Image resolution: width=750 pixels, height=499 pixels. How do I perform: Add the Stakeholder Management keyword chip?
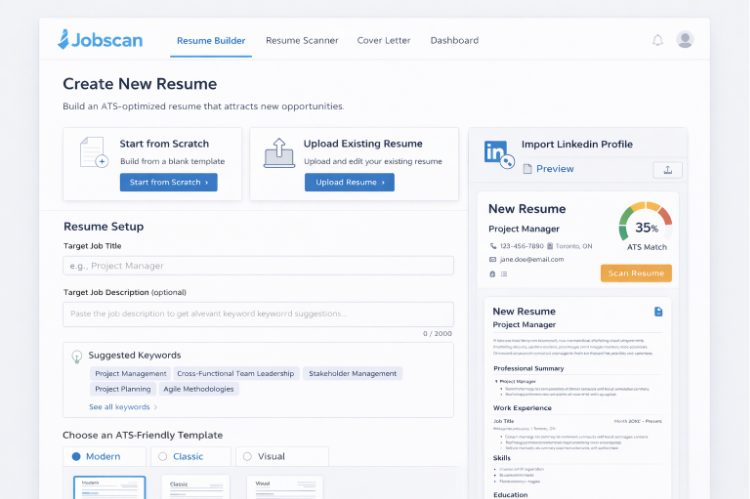353,373
